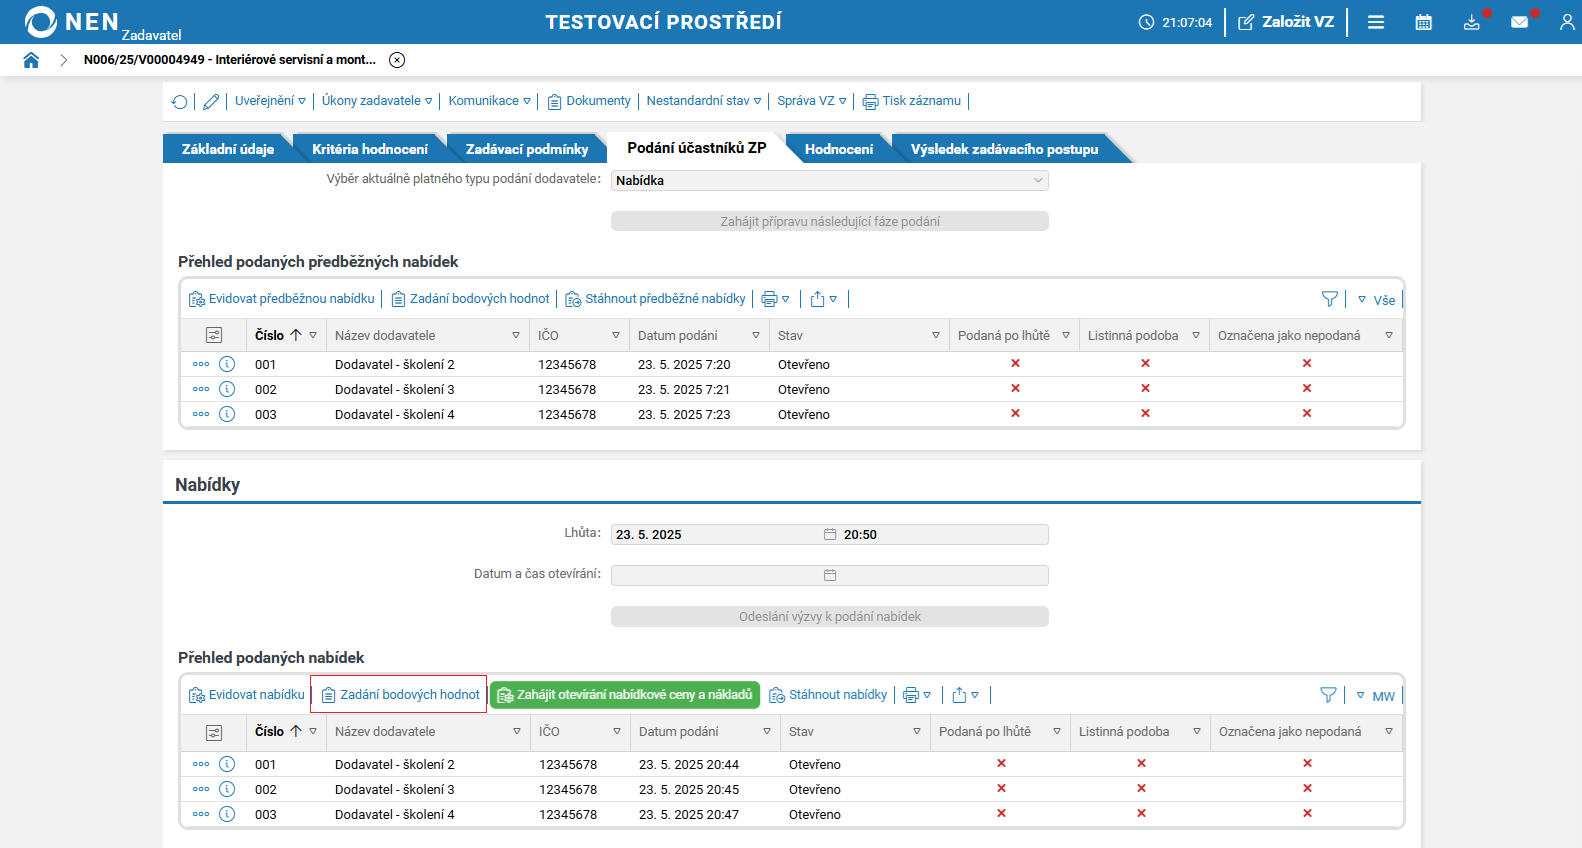Click the user profile icon
Screen dimensions: 1582x848
(1566, 22)
